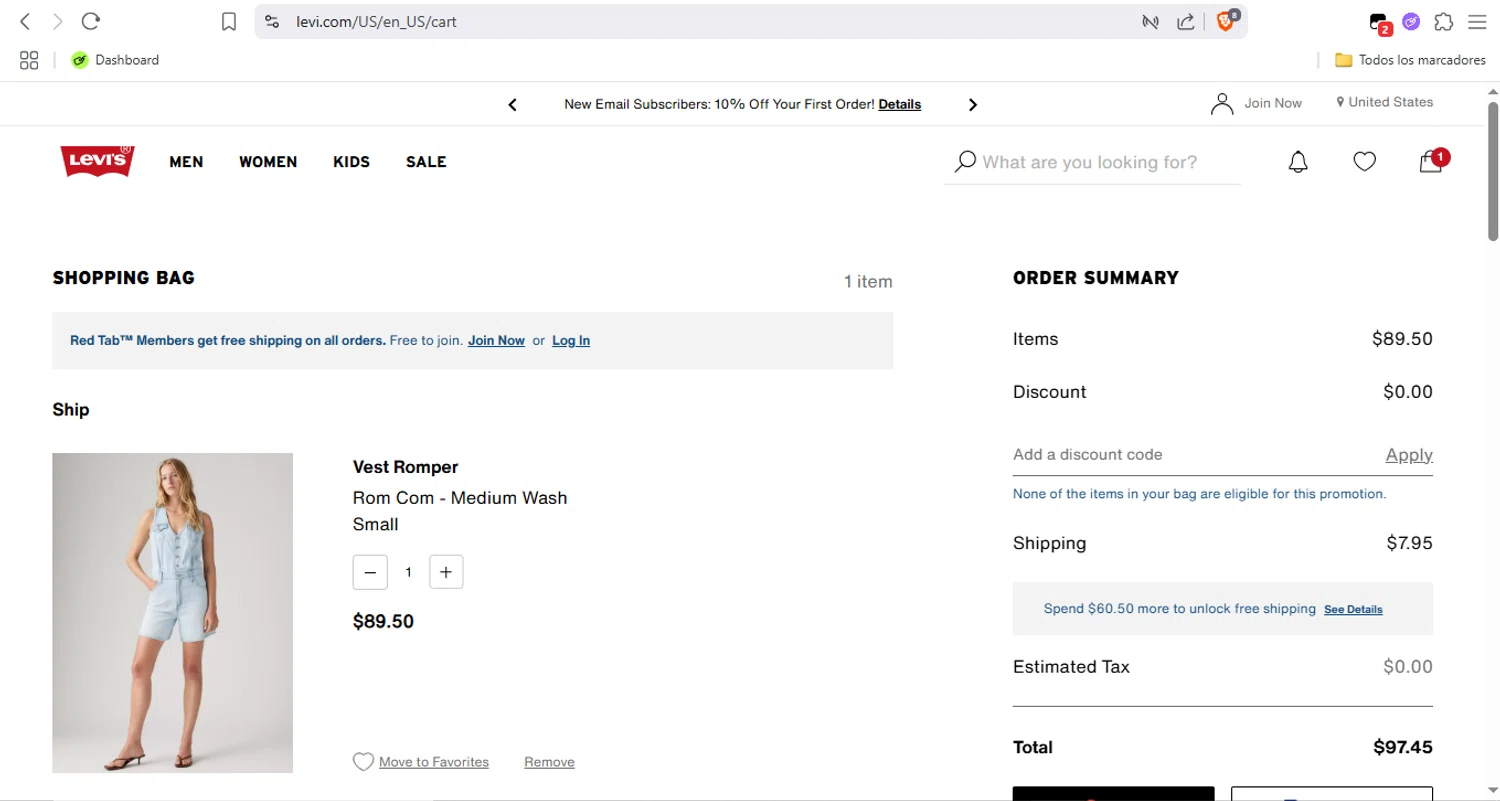Screen dimensions: 1500x801
Task: Decrease Vest Romper quantity
Action: coord(370,572)
